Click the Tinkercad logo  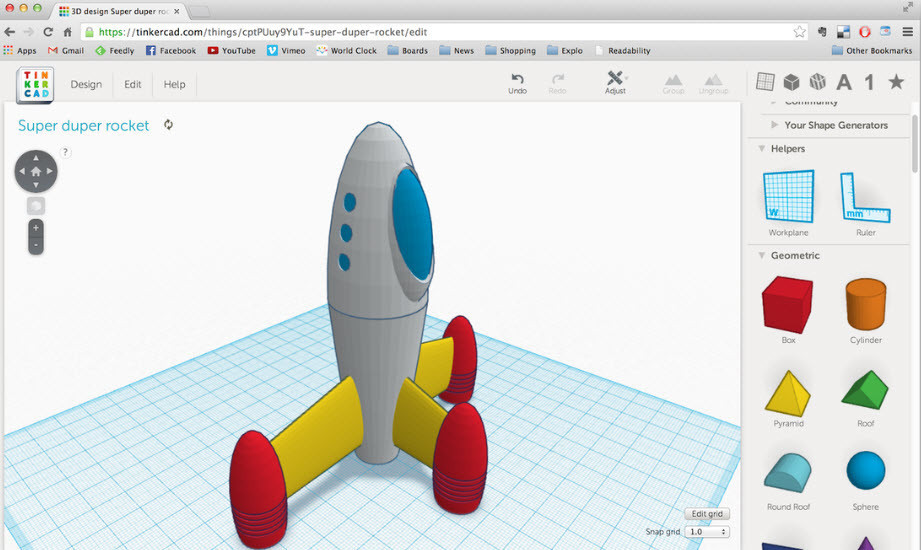[35, 85]
